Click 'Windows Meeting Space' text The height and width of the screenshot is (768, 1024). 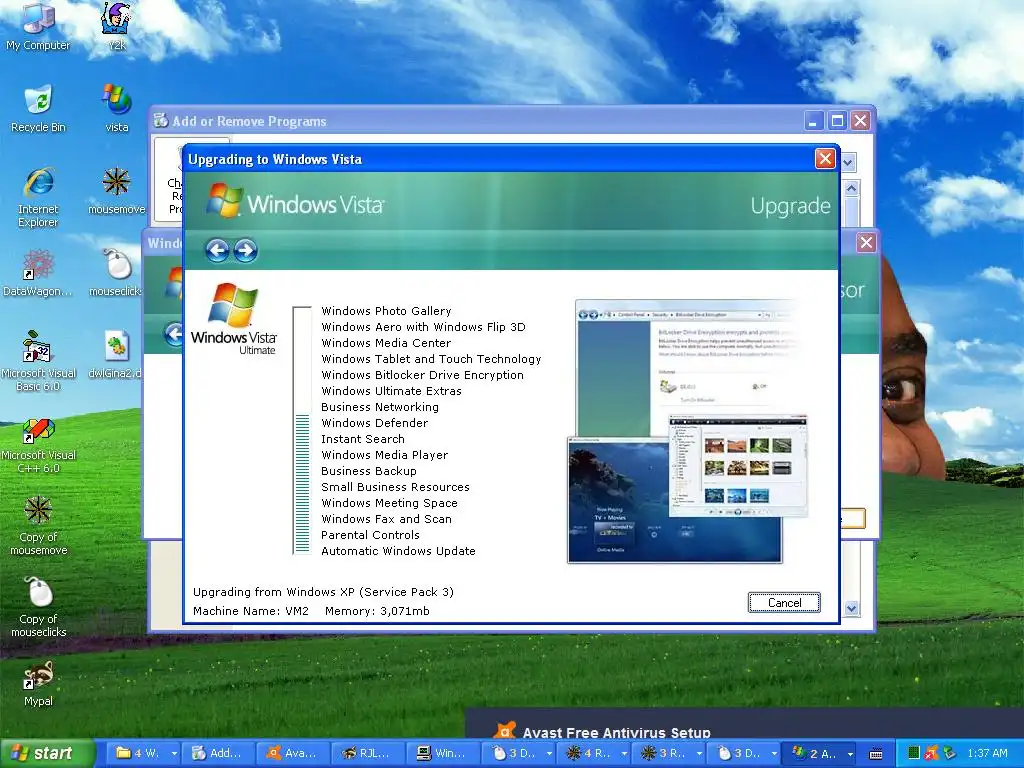(x=389, y=503)
